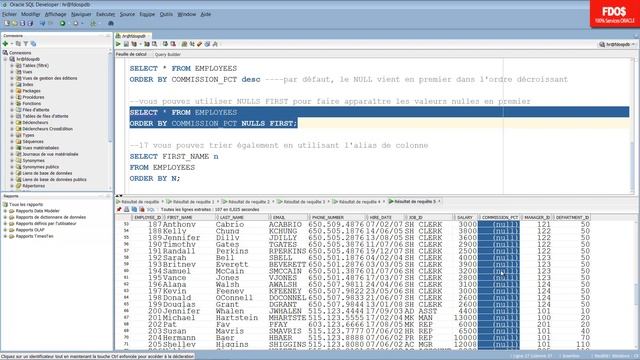Click the last name cell OConnell
The image size is (640, 360).
[234, 298]
